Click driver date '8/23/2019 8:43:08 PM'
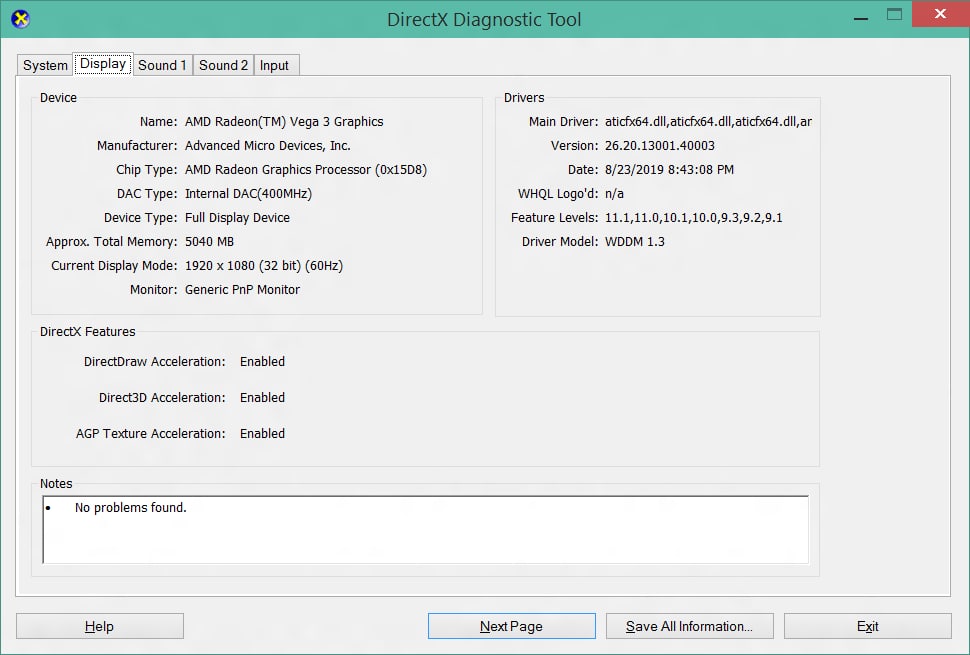Image resolution: width=970 pixels, height=655 pixels. pyautogui.click(x=669, y=170)
